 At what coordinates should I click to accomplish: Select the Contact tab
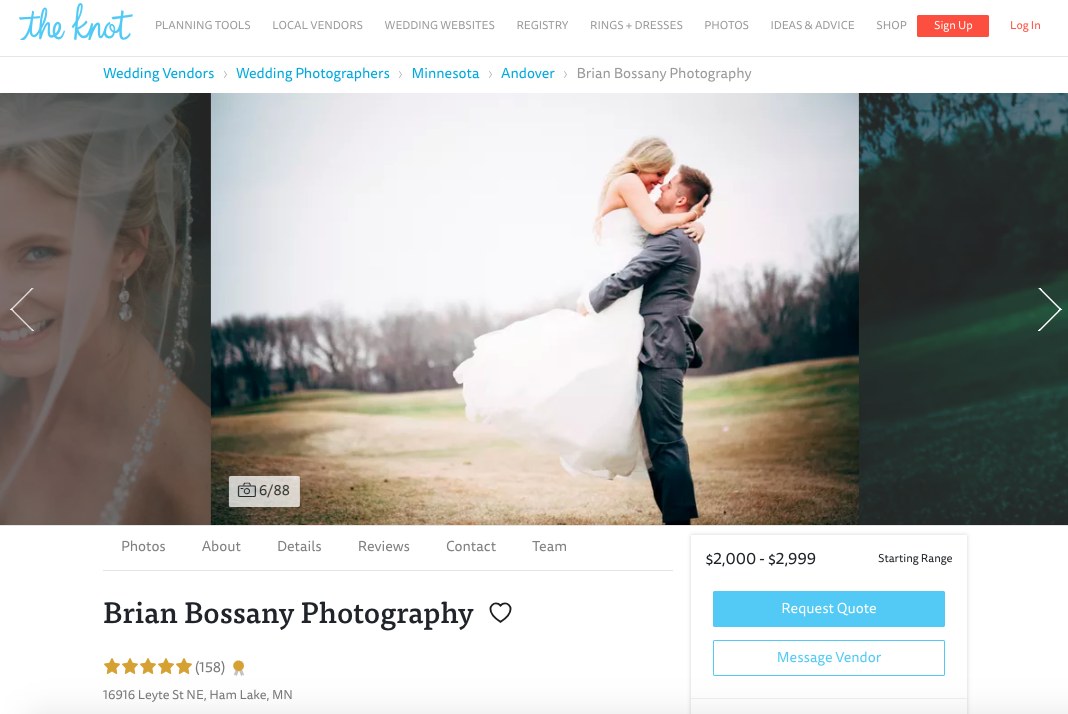[x=471, y=546]
